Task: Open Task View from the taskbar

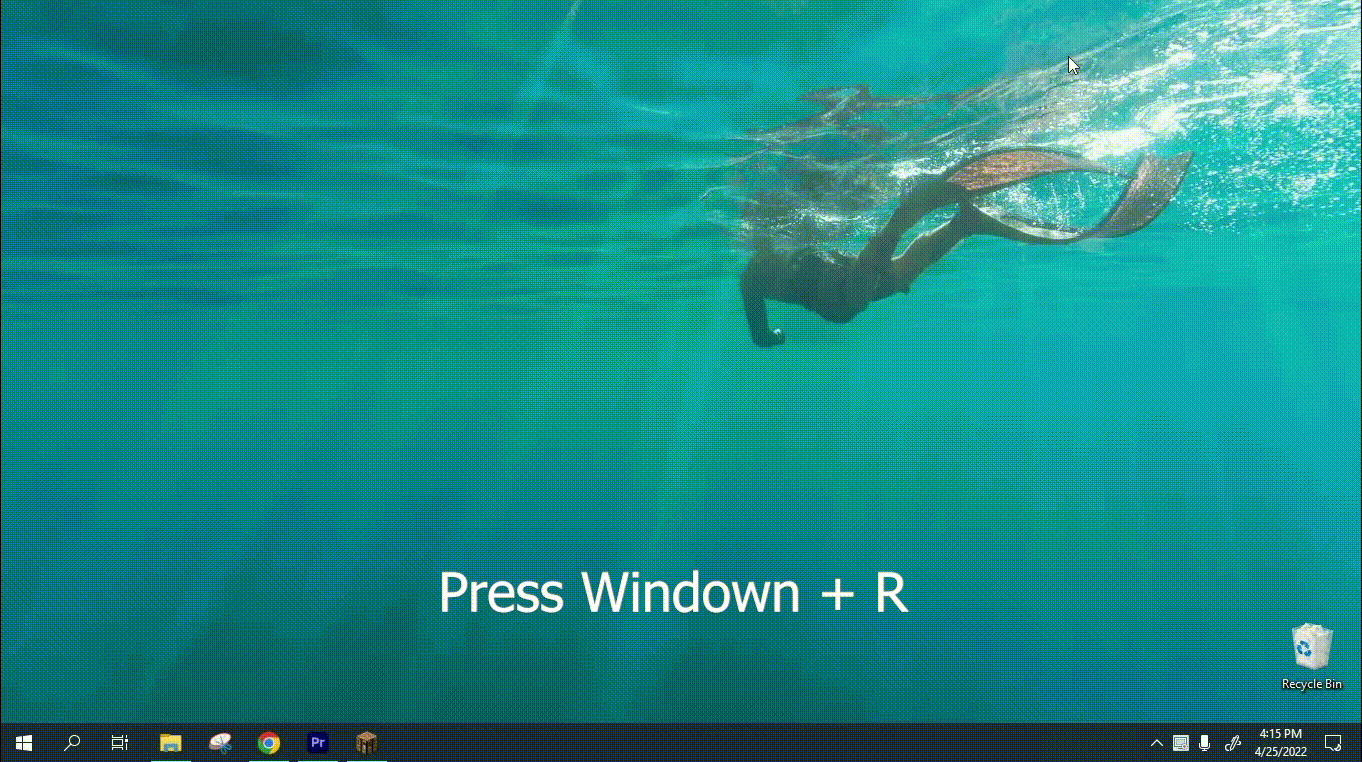Action: click(119, 743)
